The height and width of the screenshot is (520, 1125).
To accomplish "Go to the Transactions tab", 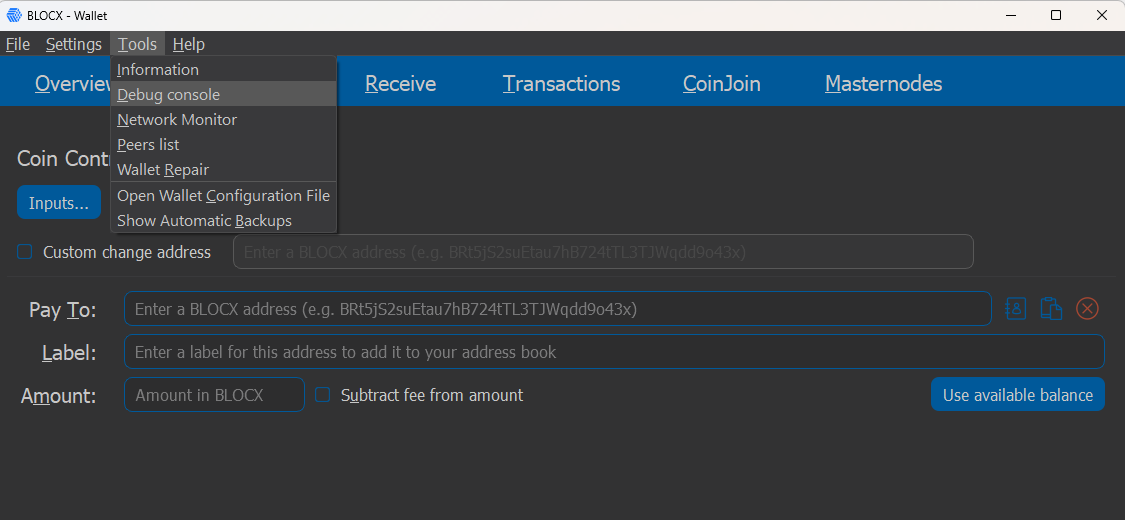I will 561,84.
